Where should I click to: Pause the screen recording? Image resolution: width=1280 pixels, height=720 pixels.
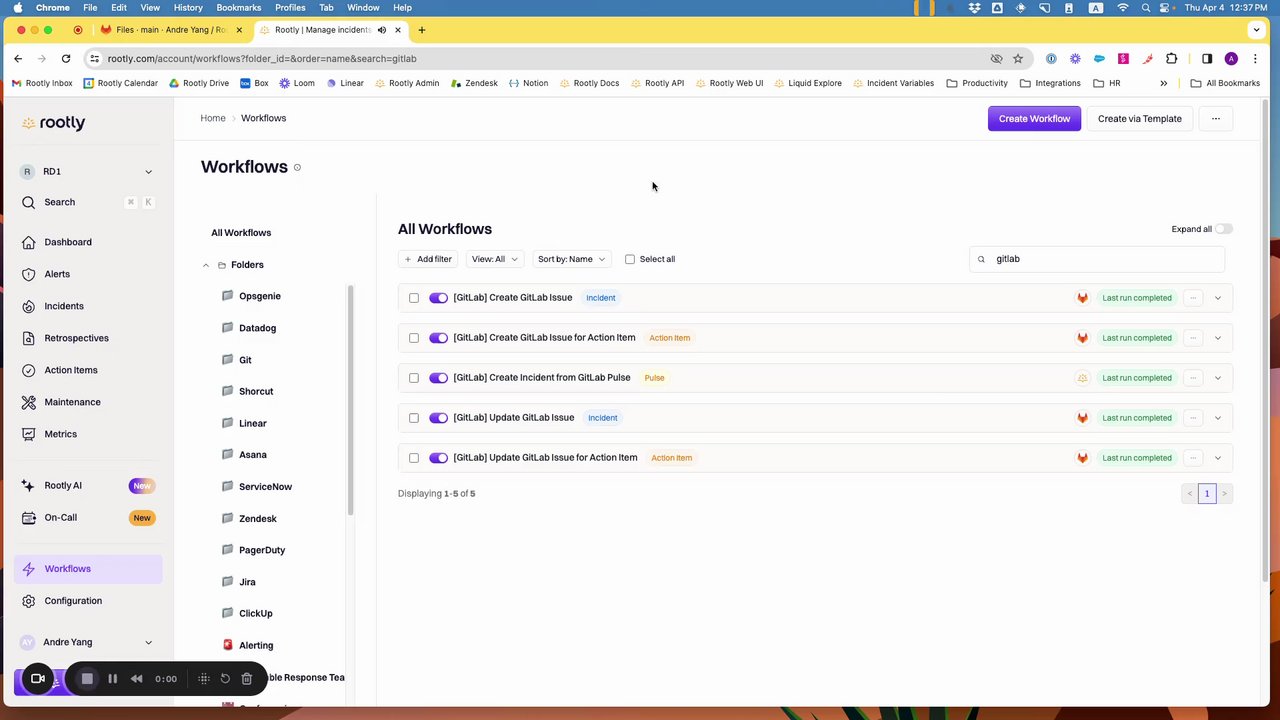(112, 679)
